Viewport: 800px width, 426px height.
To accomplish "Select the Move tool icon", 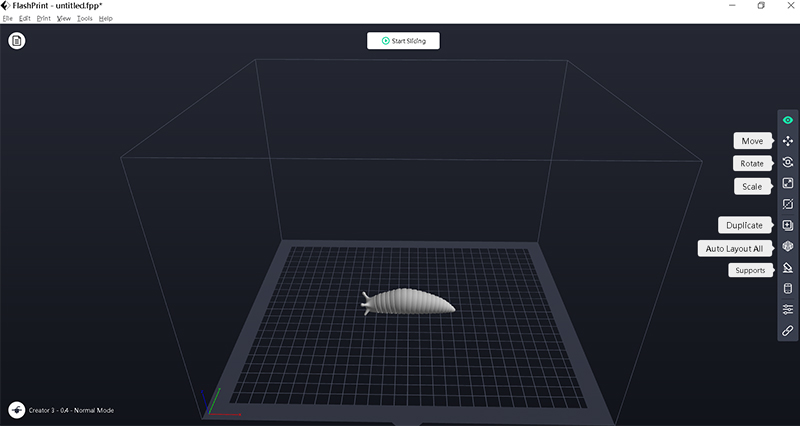I will point(788,141).
